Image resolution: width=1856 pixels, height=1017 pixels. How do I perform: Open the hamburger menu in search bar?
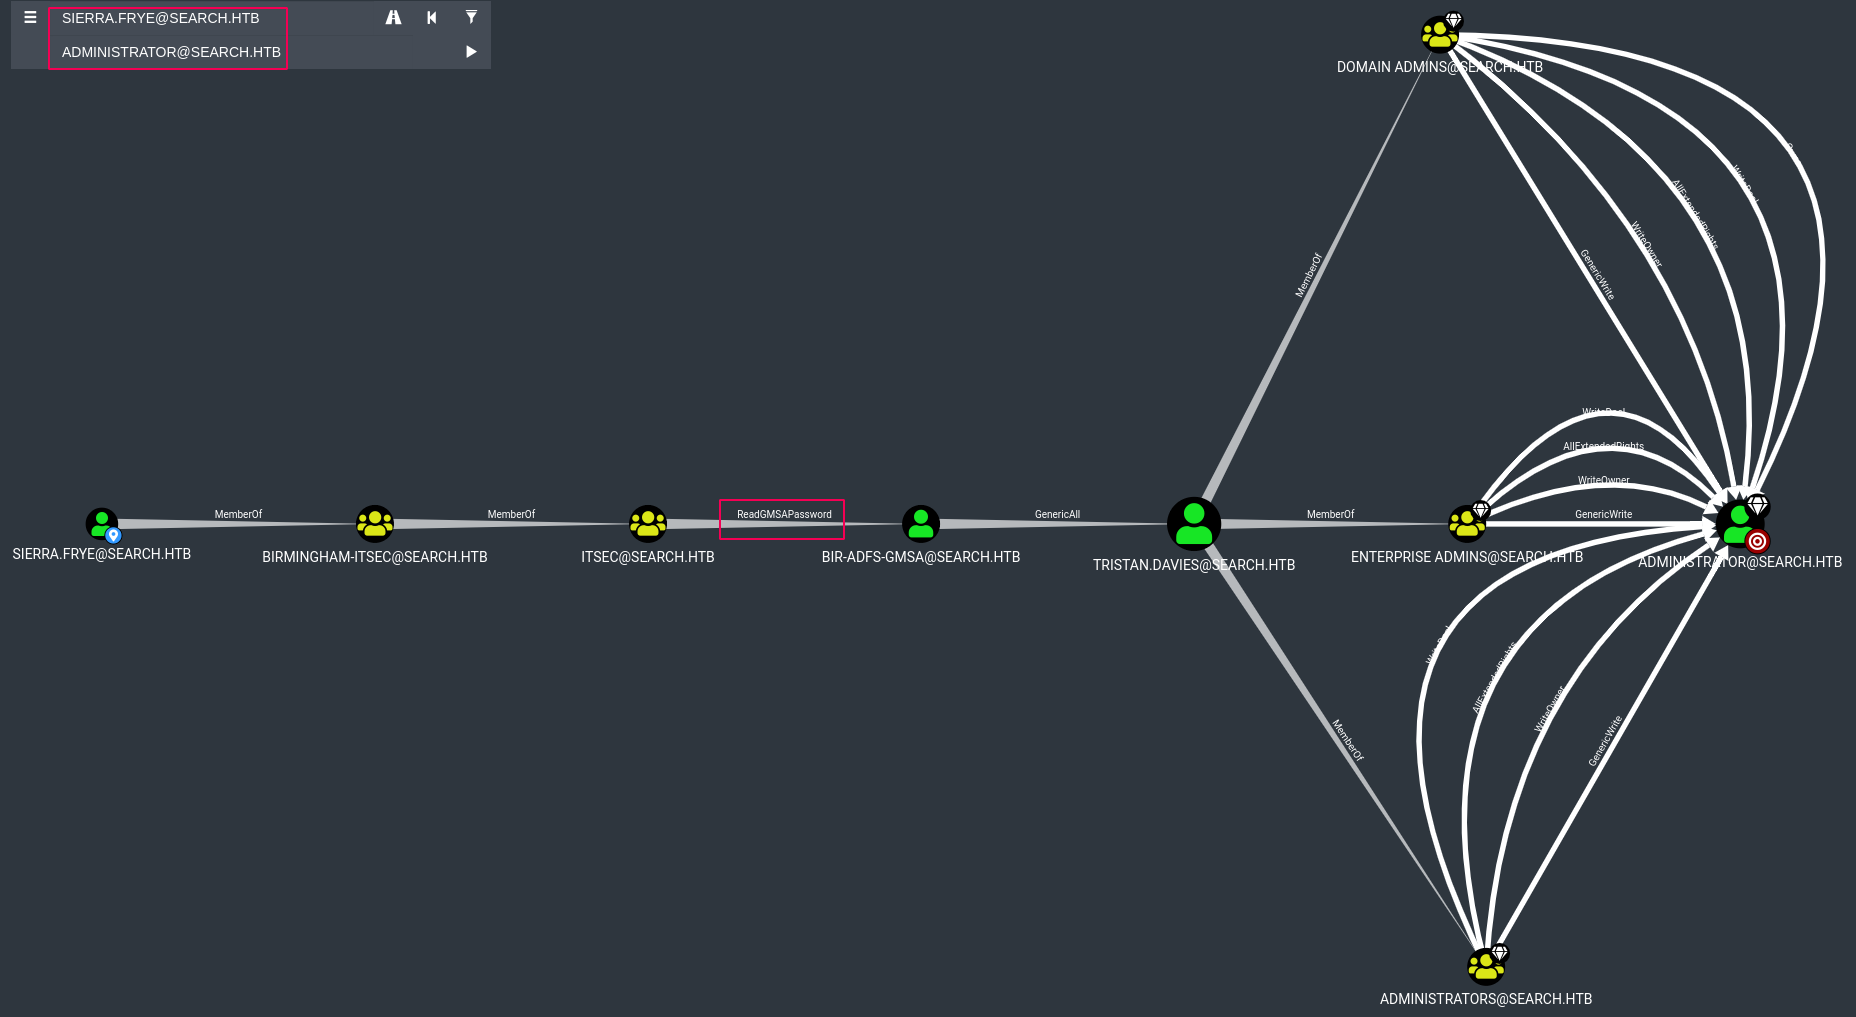tap(30, 18)
